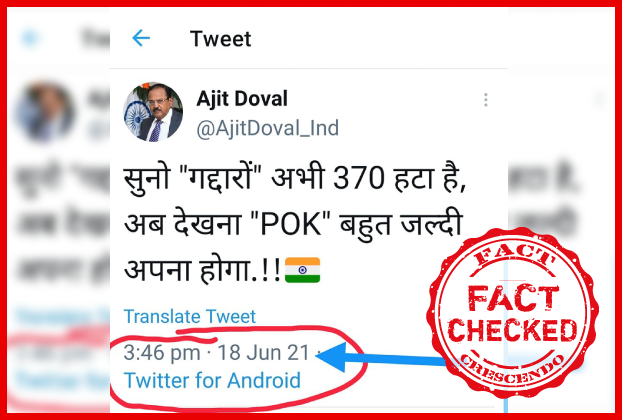Click the number 370 in the tweet
The image size is (622, 420).
(x=358, y=179)
